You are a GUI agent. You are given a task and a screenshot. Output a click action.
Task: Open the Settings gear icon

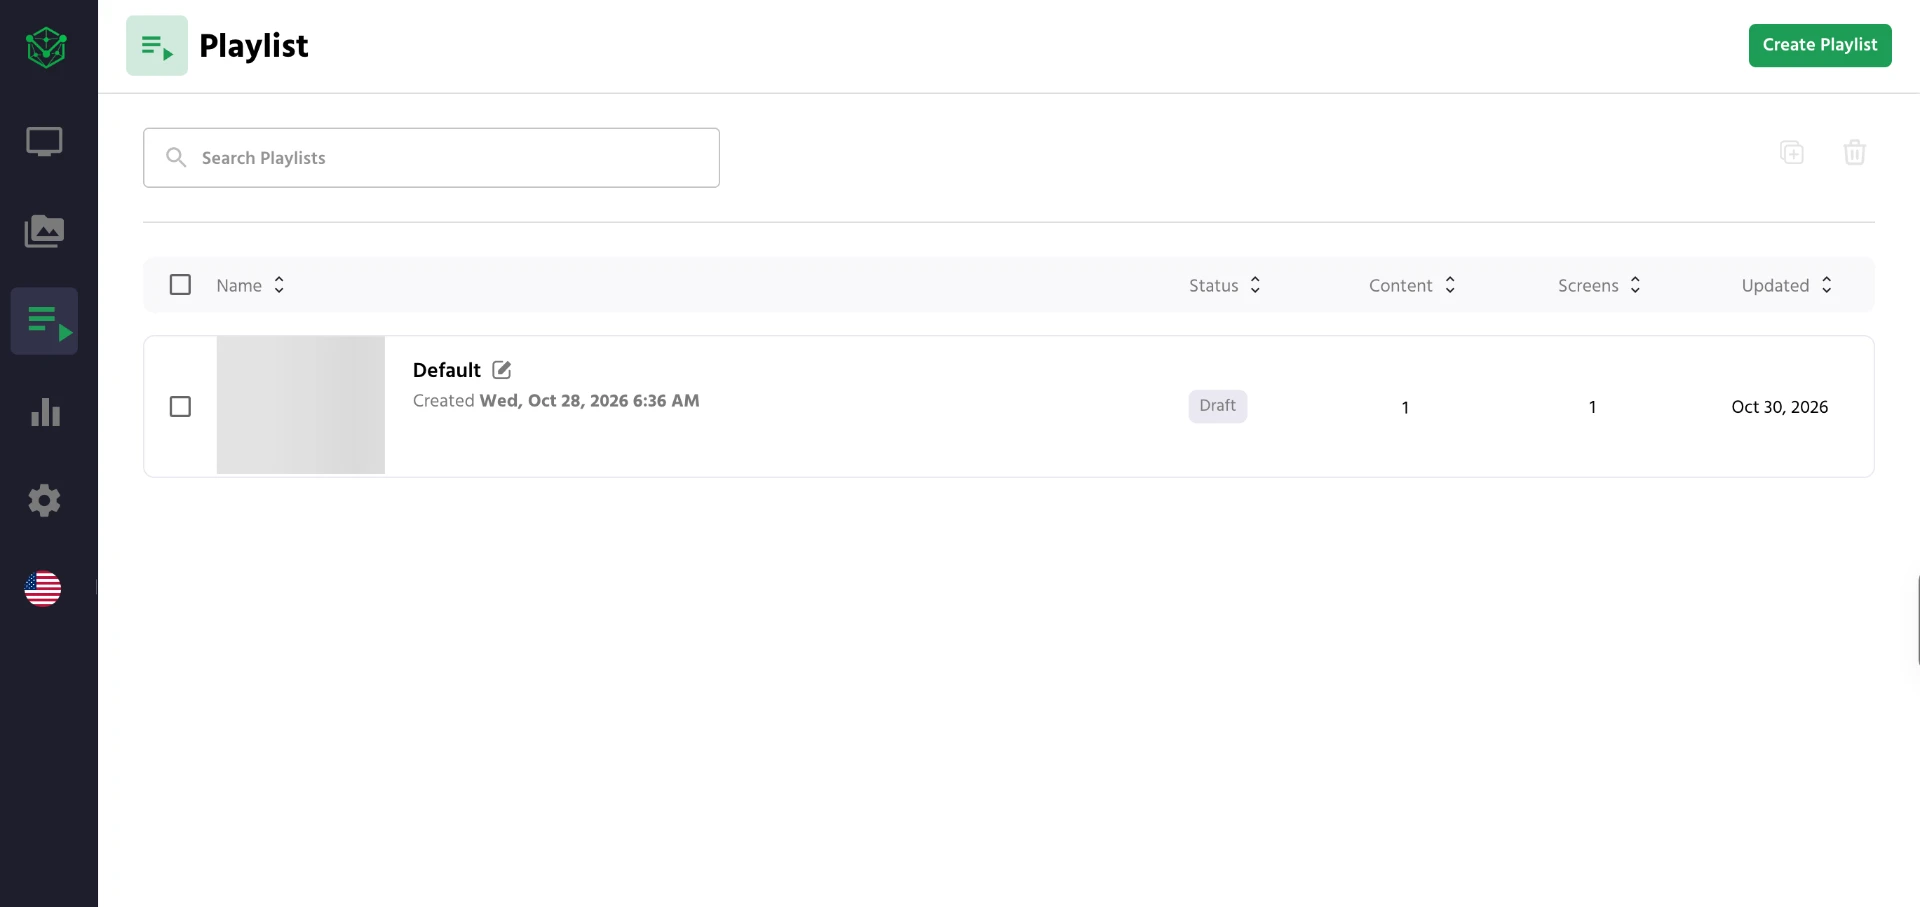click(44, 500)
